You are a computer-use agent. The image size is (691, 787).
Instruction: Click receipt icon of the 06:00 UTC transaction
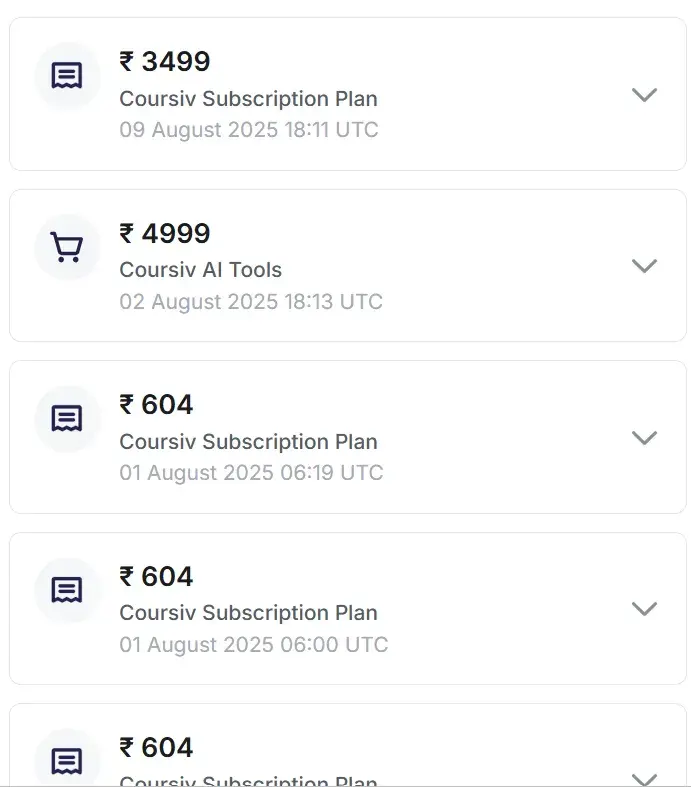pyautogui.click(x=67, y=590)
